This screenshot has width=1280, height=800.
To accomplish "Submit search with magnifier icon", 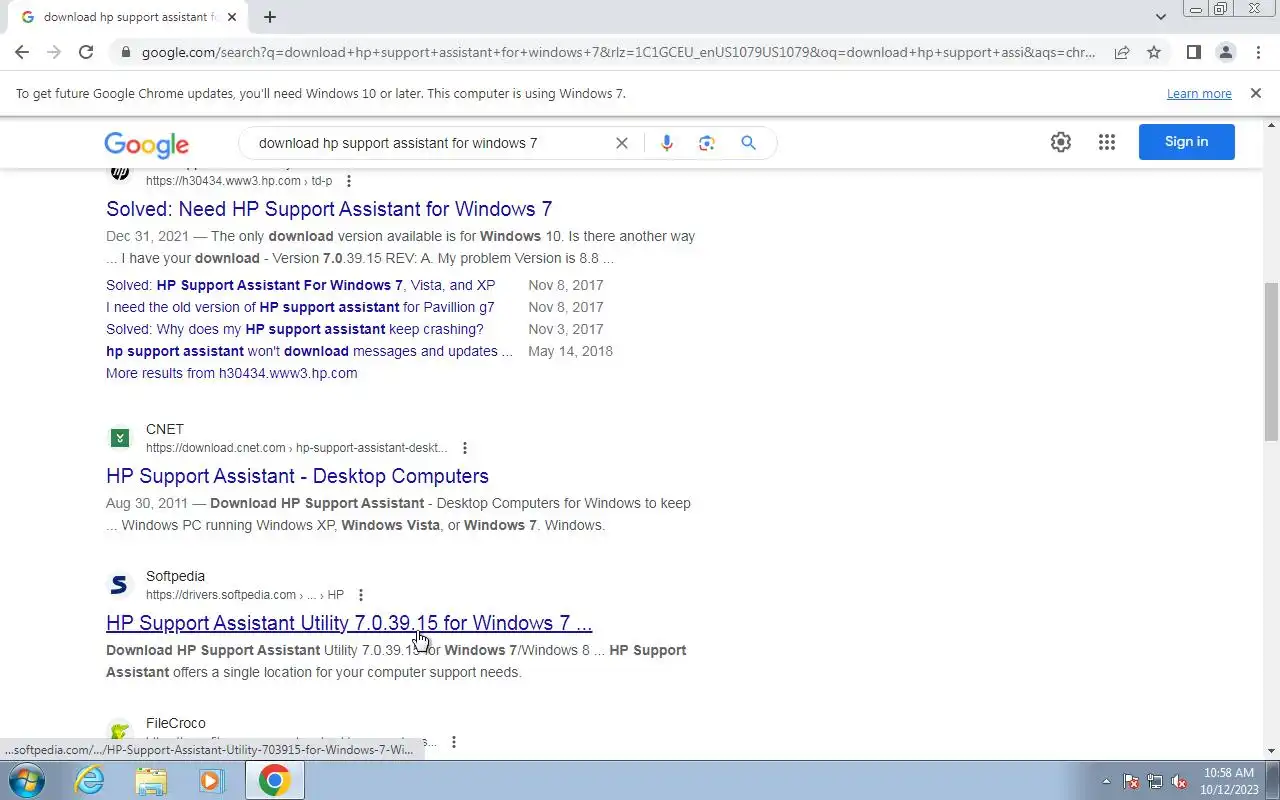I will (x=748, y=143).
